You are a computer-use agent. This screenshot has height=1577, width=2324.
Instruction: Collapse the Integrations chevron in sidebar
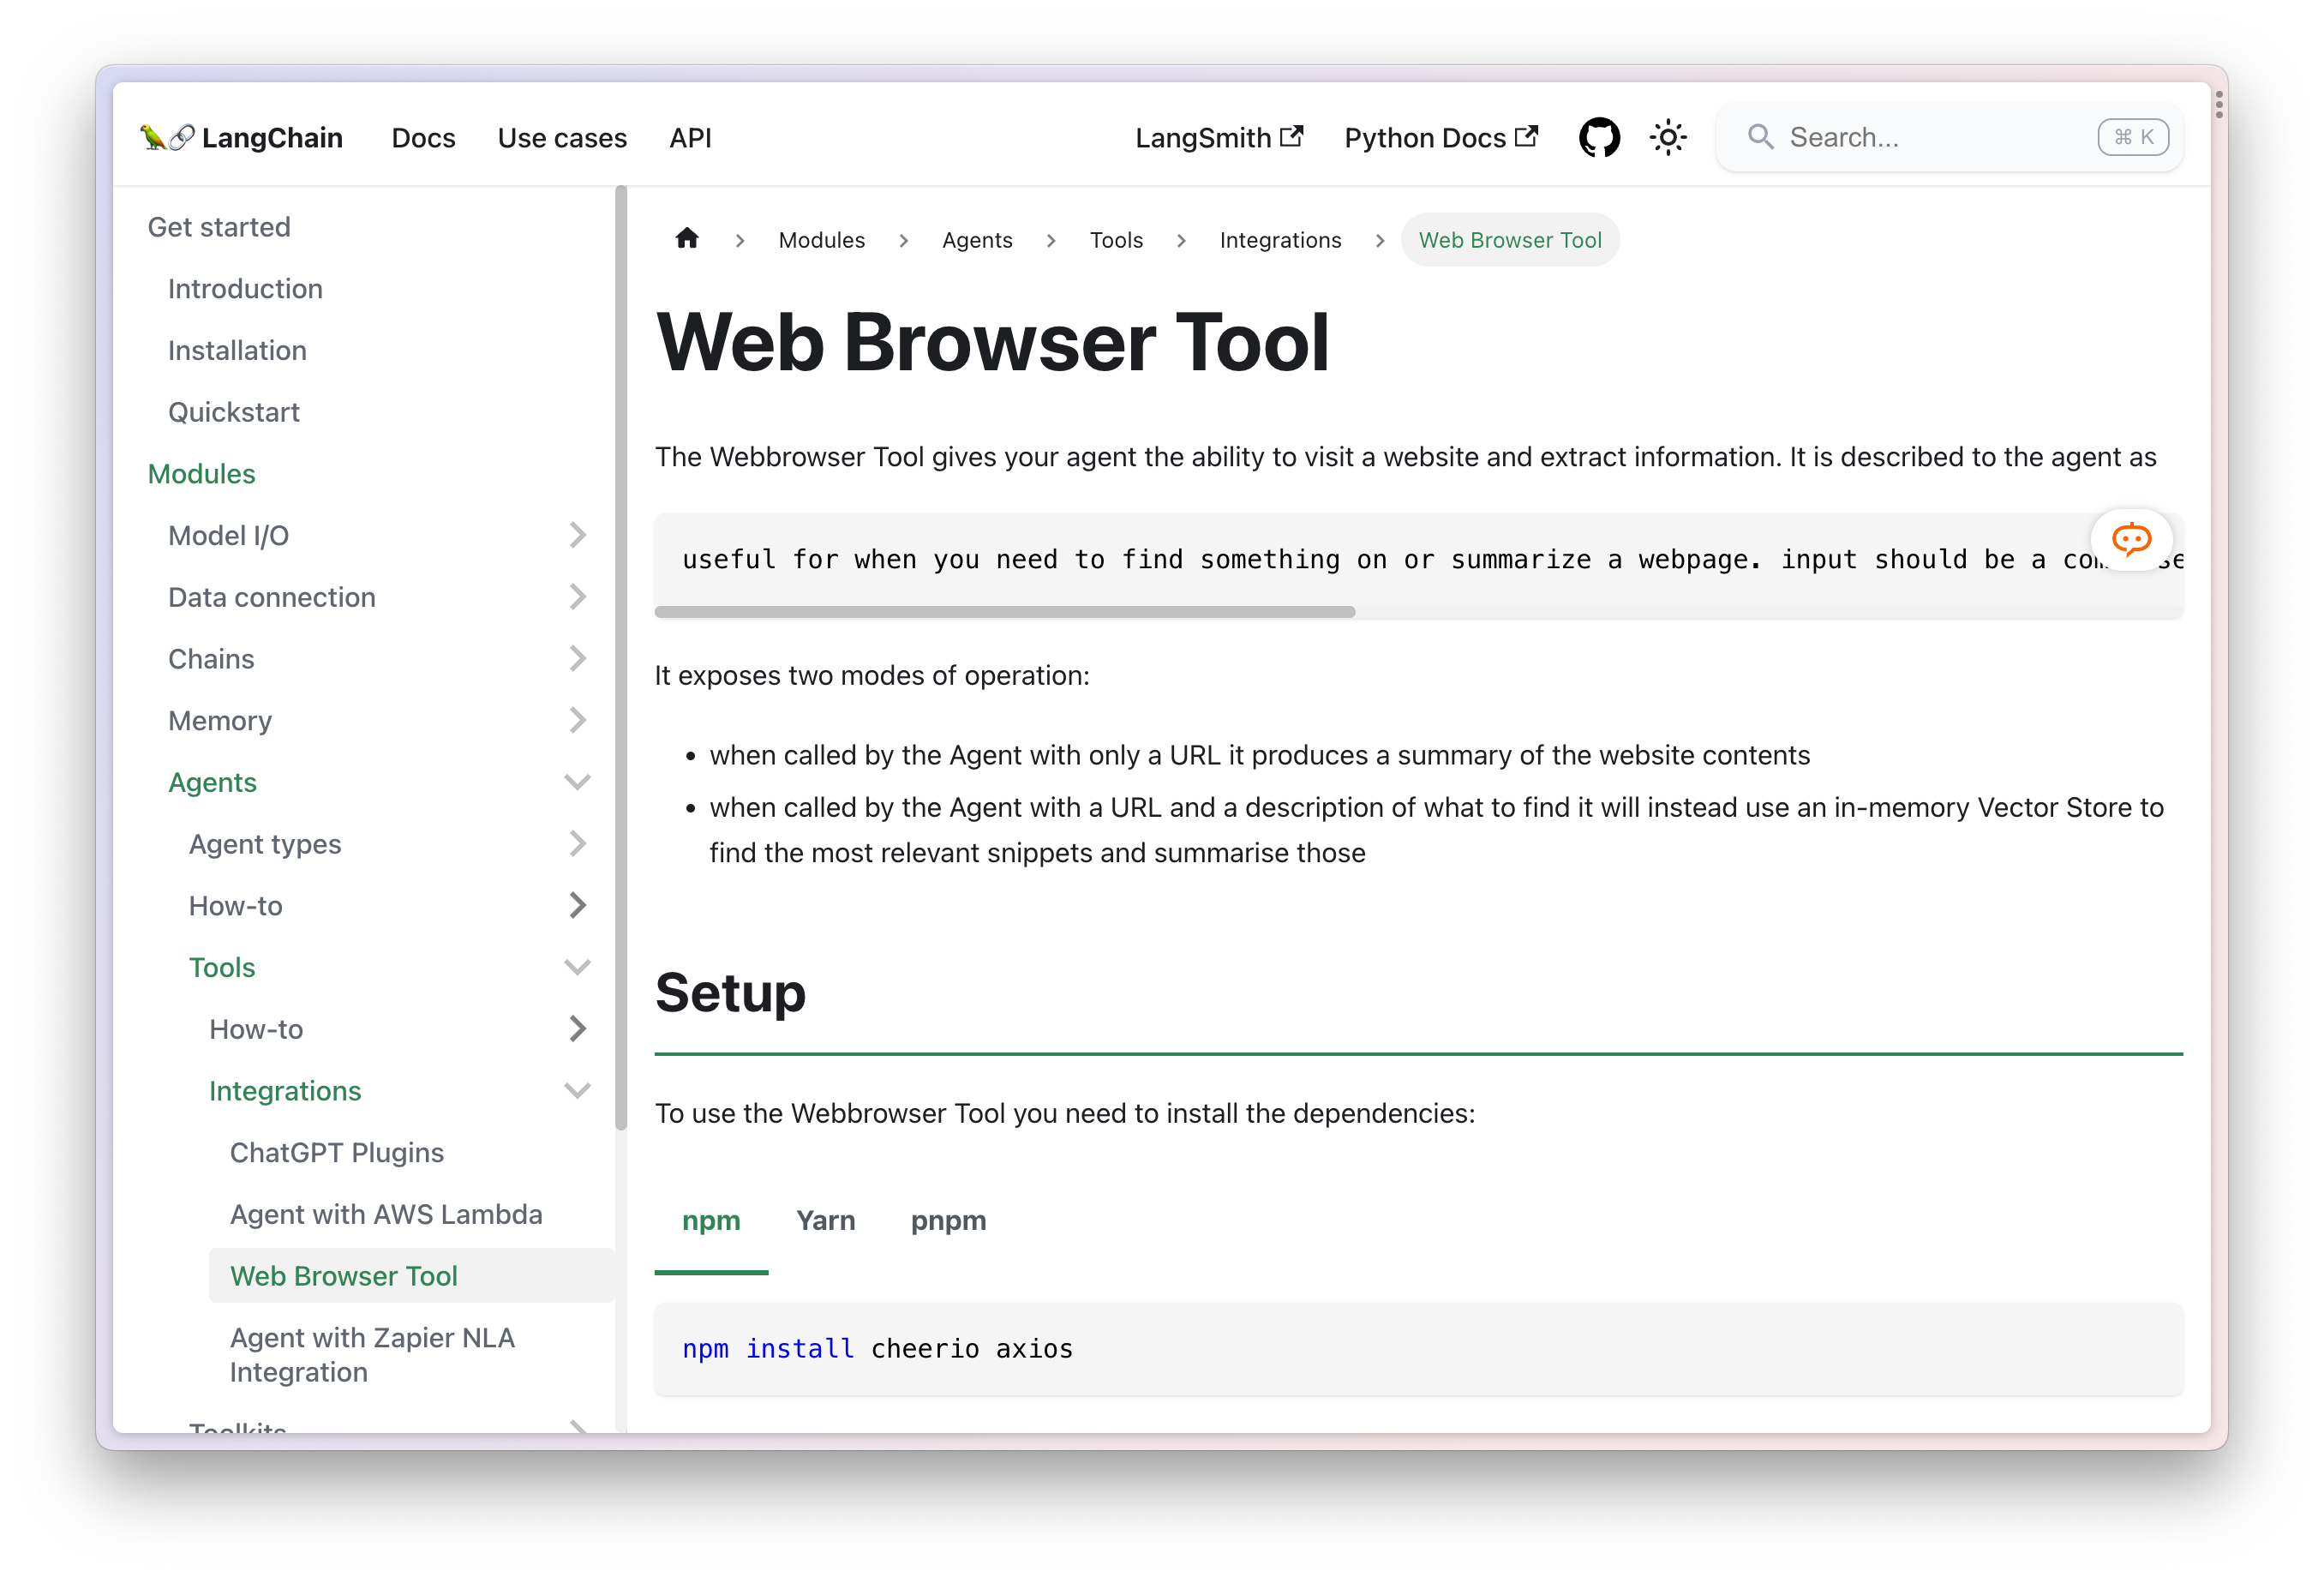pos(577,1091)
